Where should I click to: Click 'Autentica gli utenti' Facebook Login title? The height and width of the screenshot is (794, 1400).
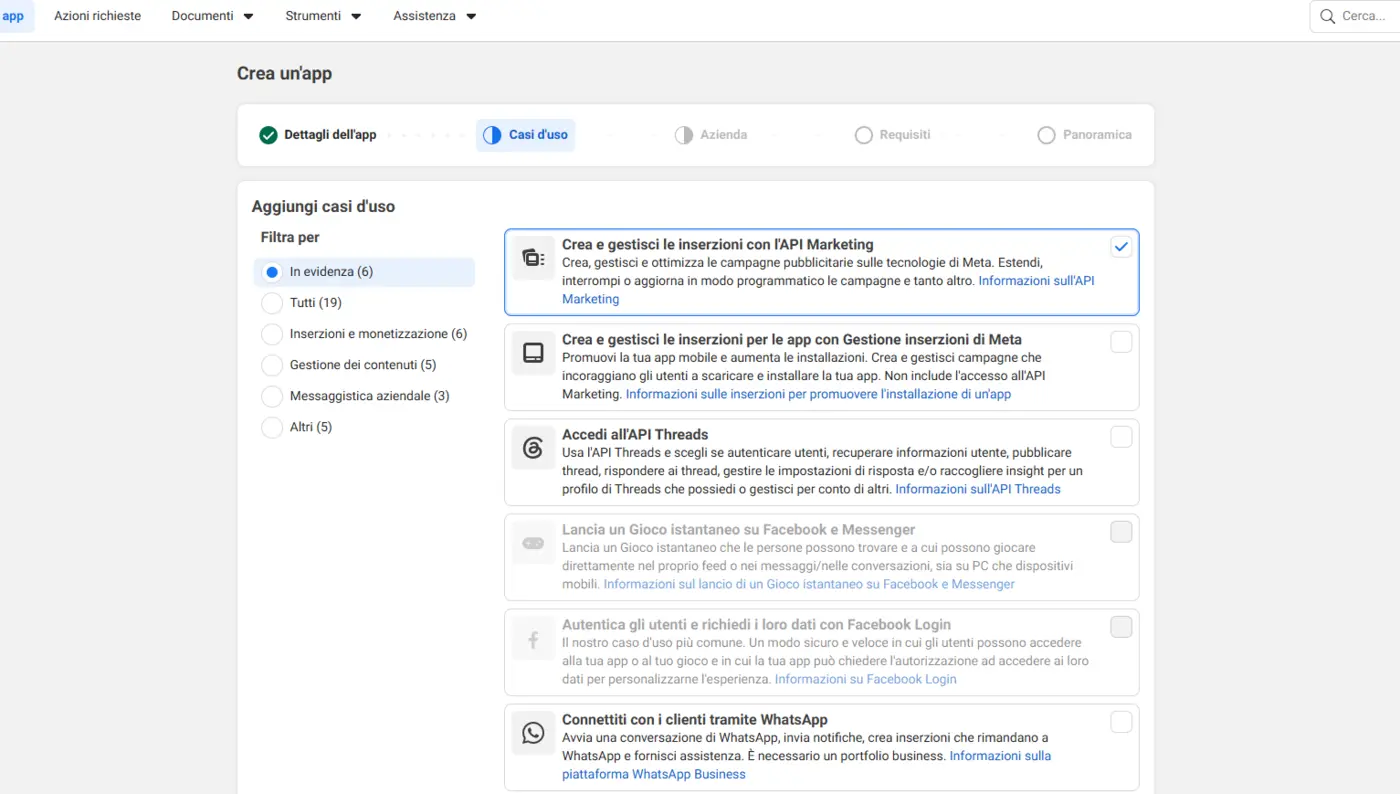[756, 624]
